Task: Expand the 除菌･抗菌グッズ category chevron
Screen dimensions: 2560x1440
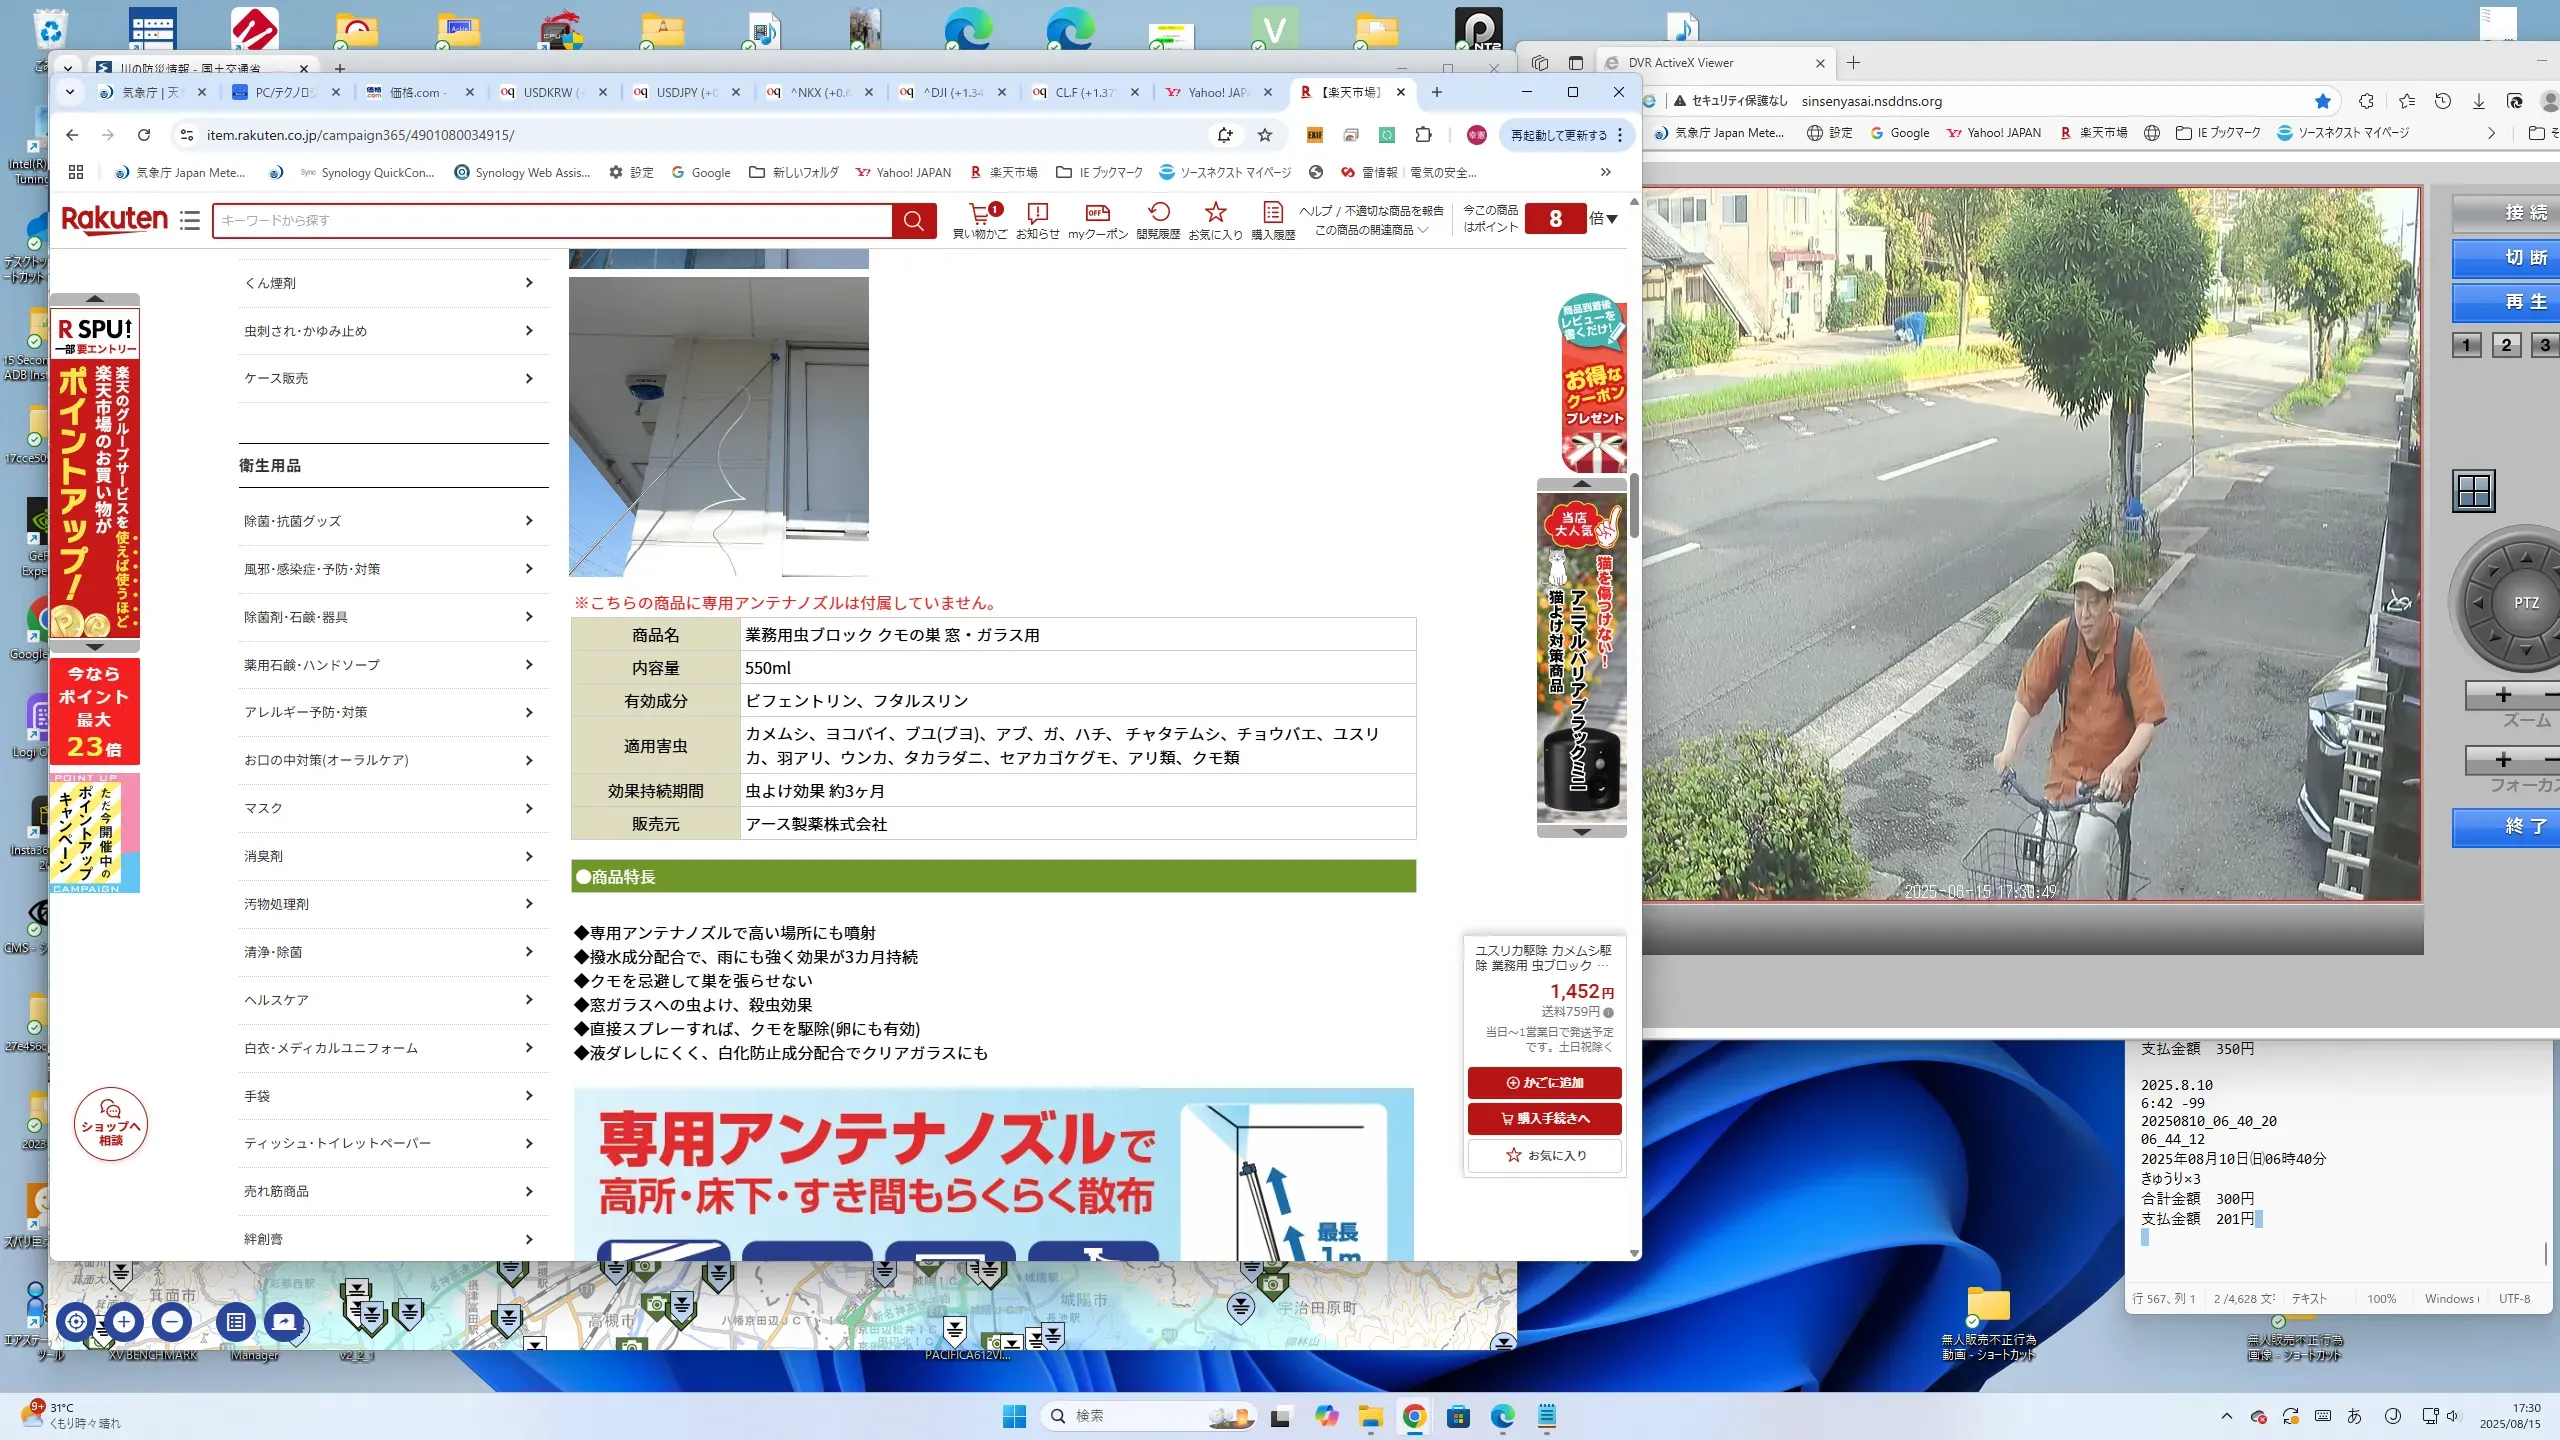Action: (529, 521)
